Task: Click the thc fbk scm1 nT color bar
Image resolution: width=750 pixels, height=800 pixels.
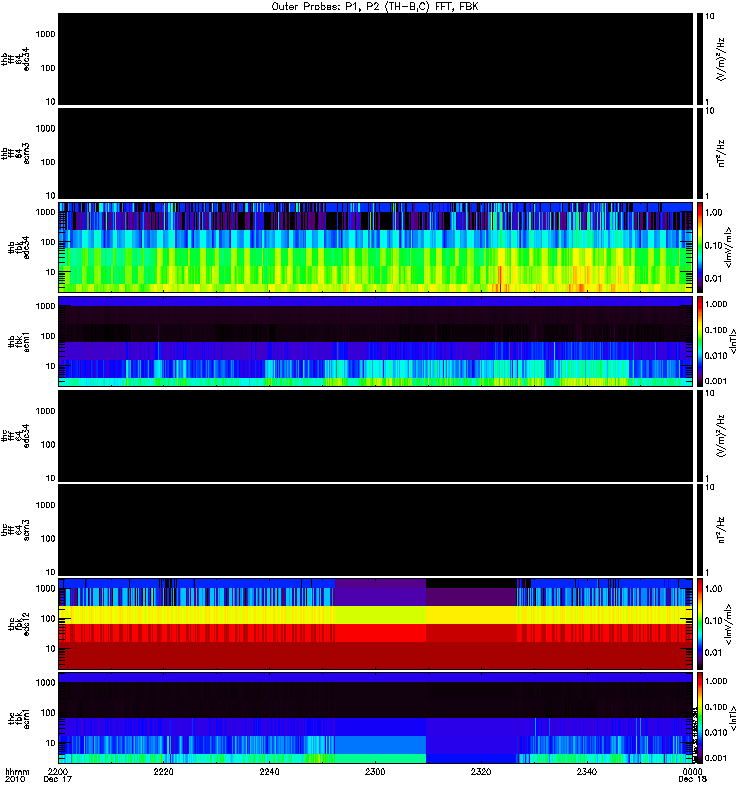Action: click(x=700, y=717)
